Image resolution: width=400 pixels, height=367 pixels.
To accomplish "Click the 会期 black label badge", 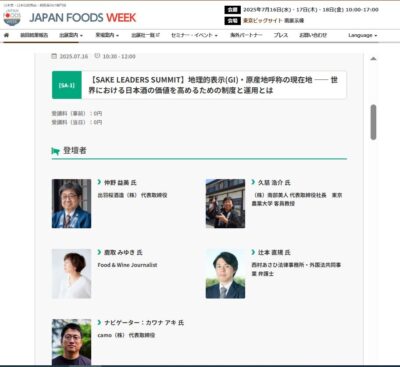I will [232, 10].
